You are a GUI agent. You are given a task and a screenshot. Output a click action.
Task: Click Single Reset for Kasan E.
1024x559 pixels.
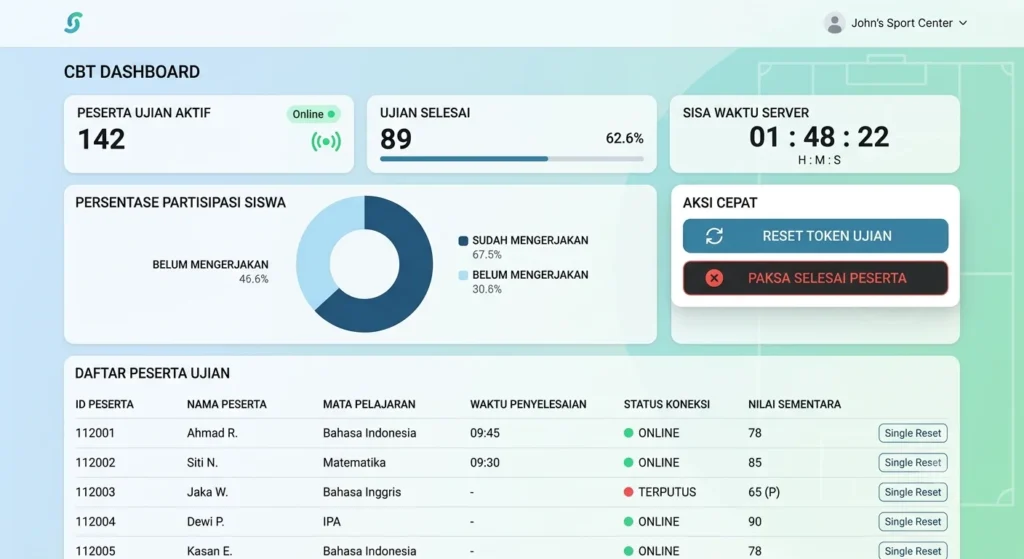tap(912, 551)
